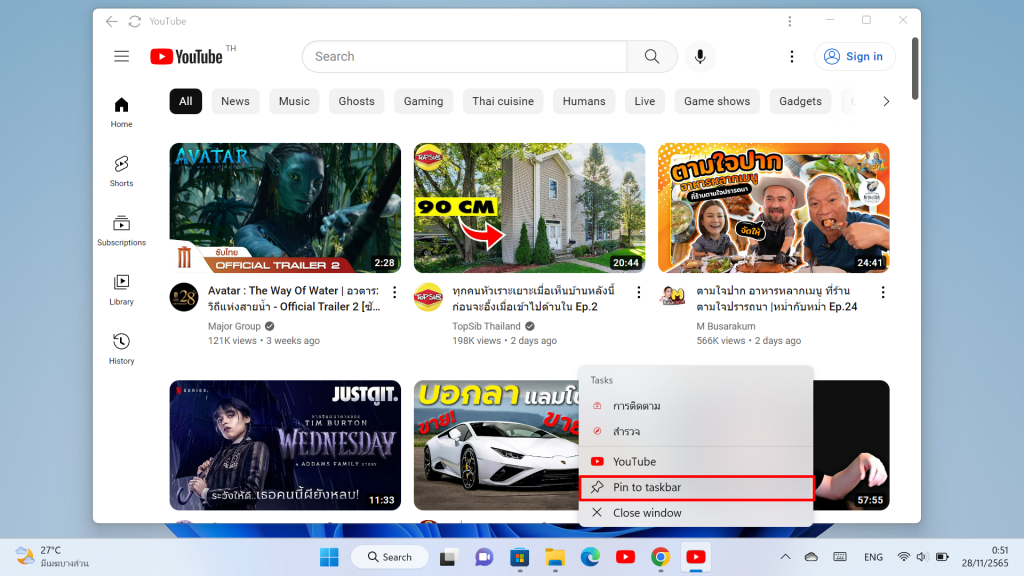Select the Music category chip

(x=294, y=101)
